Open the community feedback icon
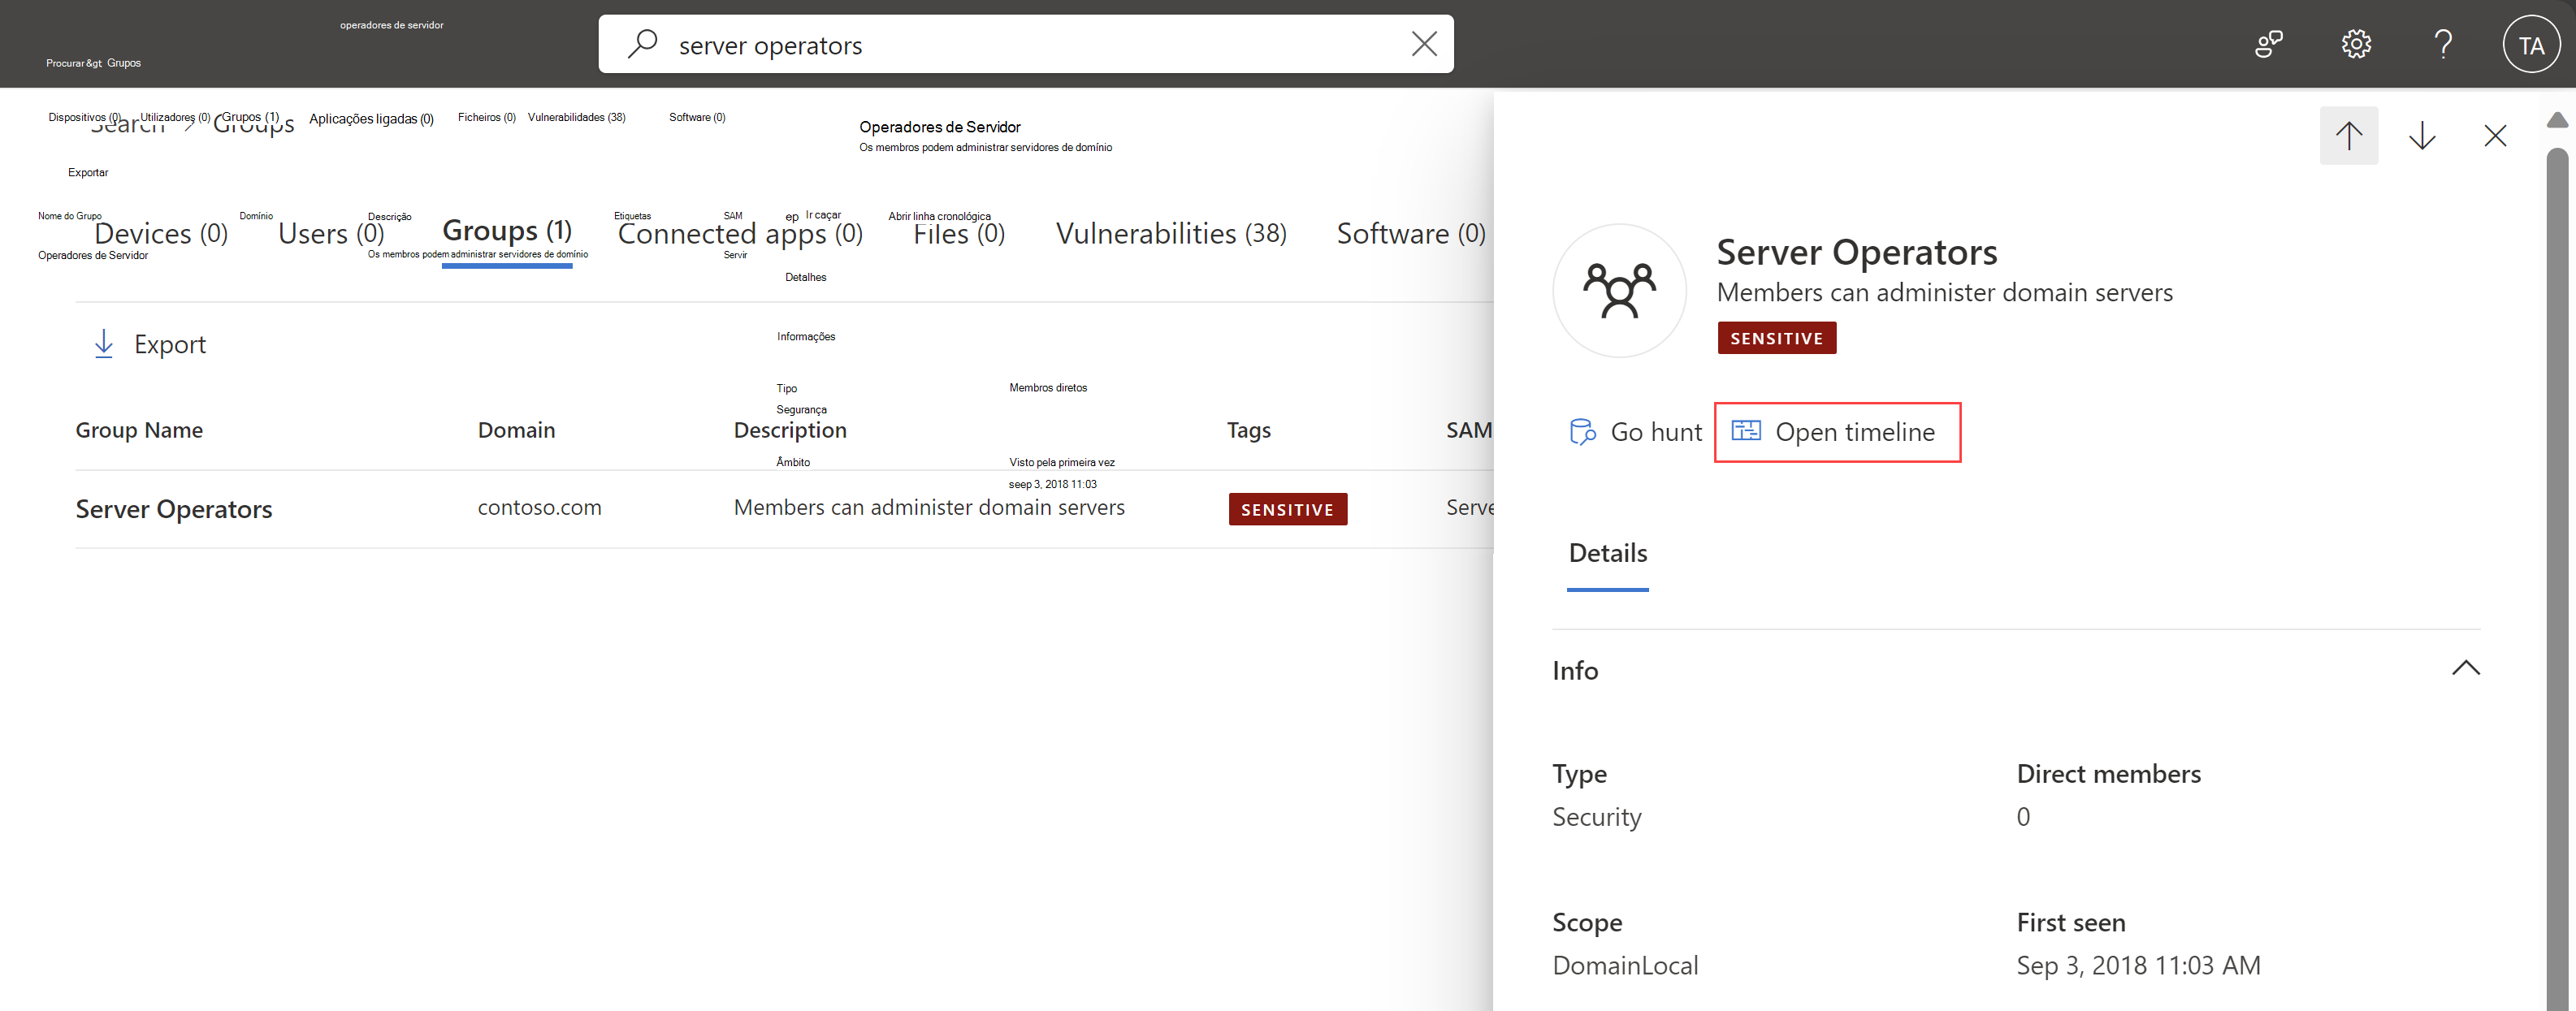 (x=2268, y=44)
